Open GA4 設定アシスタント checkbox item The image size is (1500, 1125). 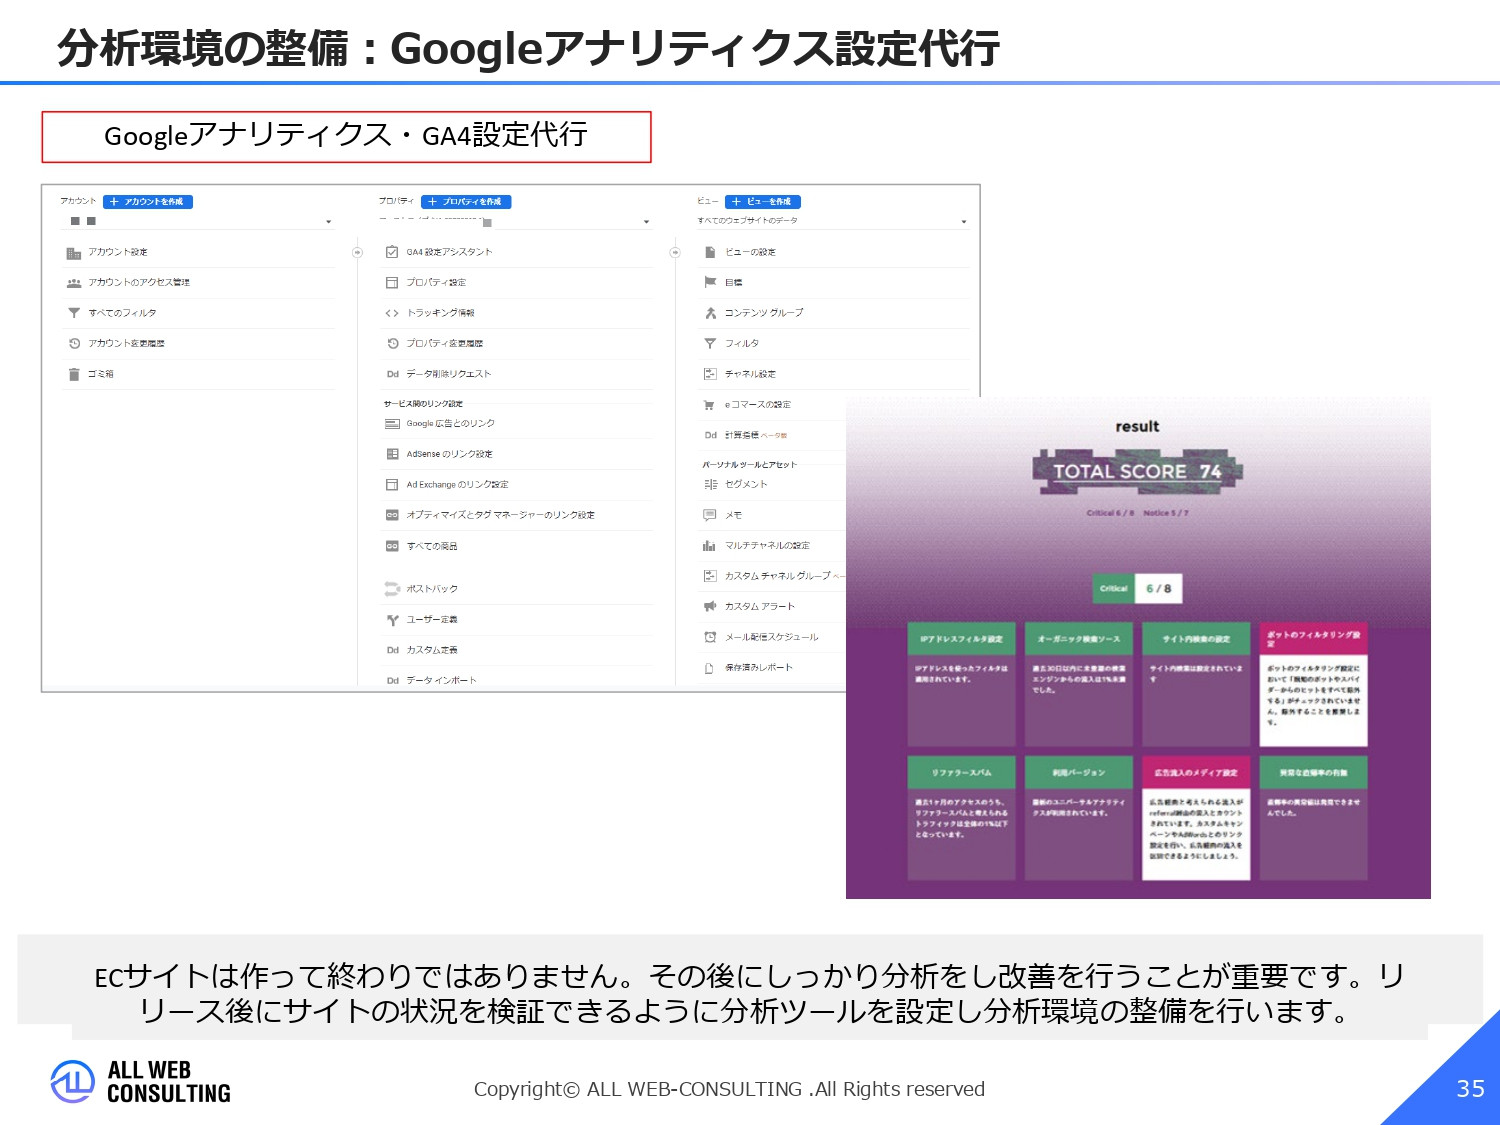(x=450, y=251)
